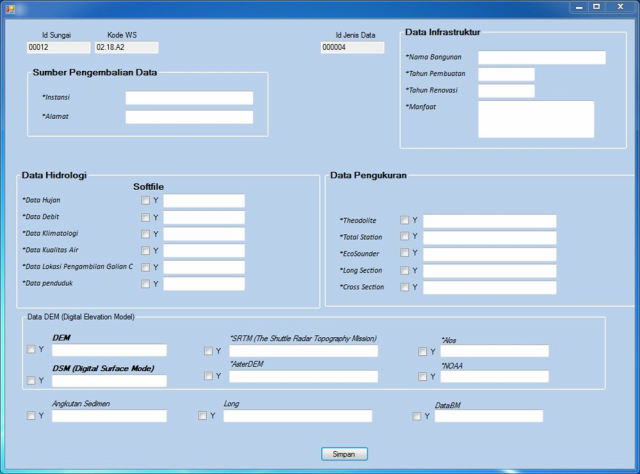
Task: Click the form icon in title bar
Action: point(10,7)
